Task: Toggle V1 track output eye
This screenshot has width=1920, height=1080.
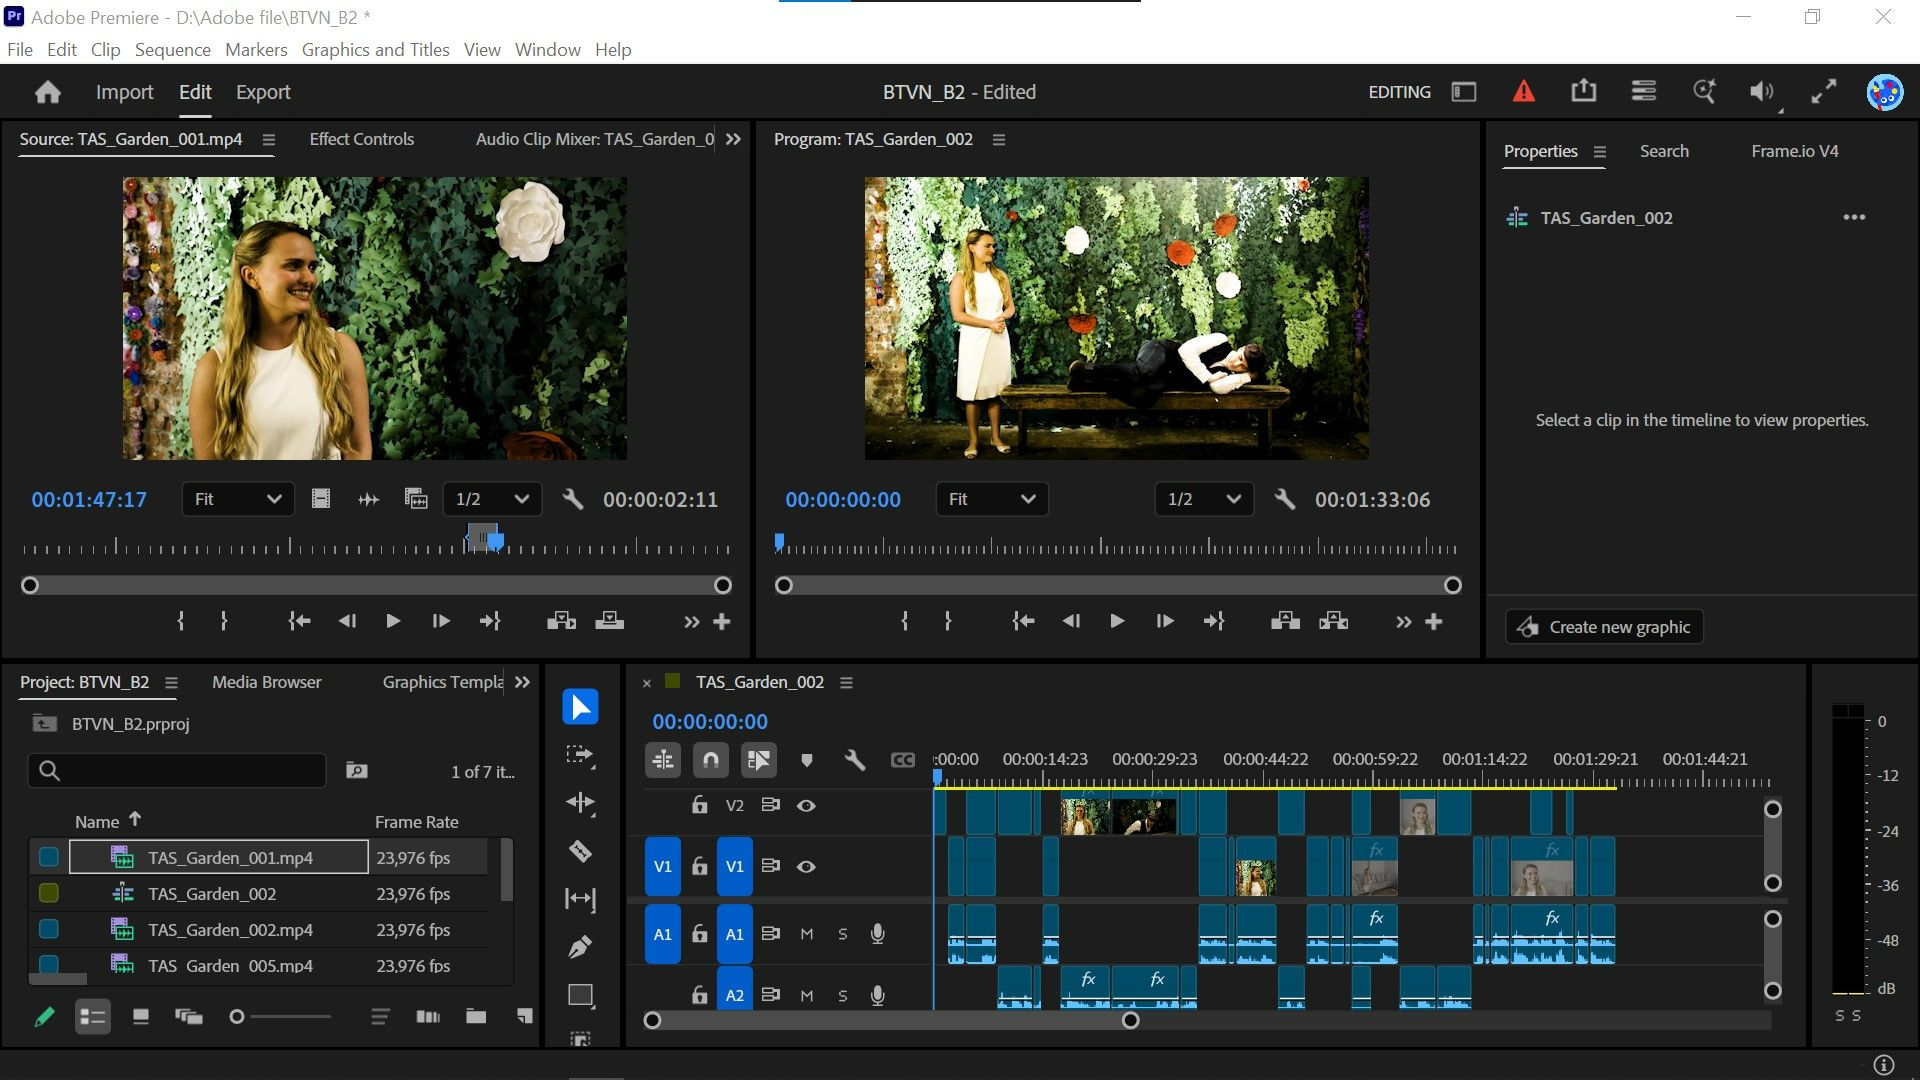Action: pos(806,867)
